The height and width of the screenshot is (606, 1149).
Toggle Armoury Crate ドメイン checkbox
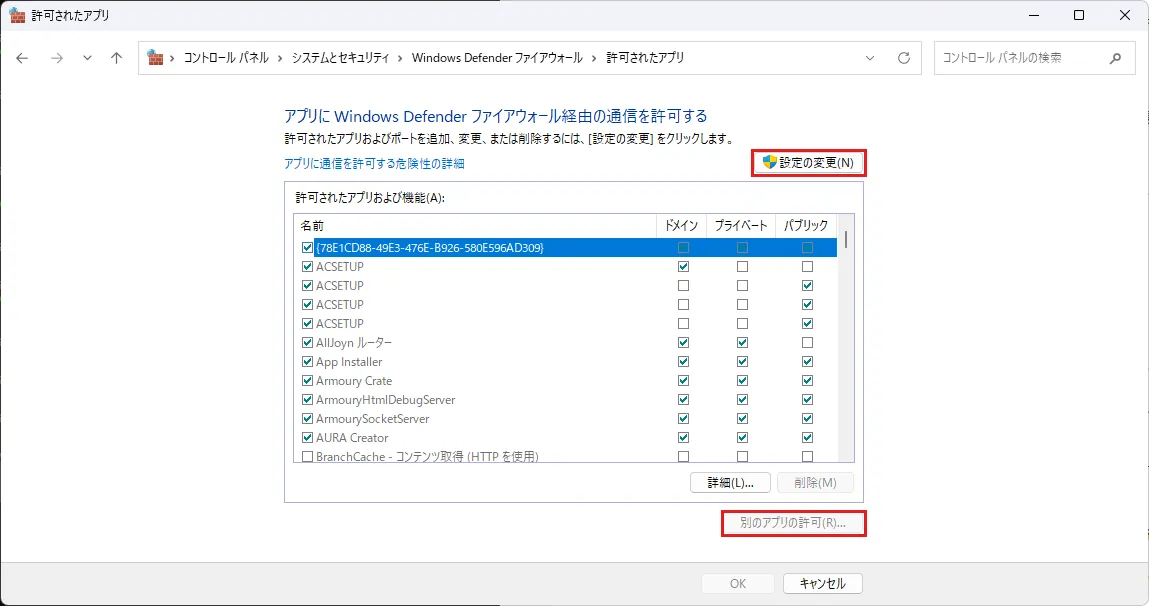(x=683, y=381)
